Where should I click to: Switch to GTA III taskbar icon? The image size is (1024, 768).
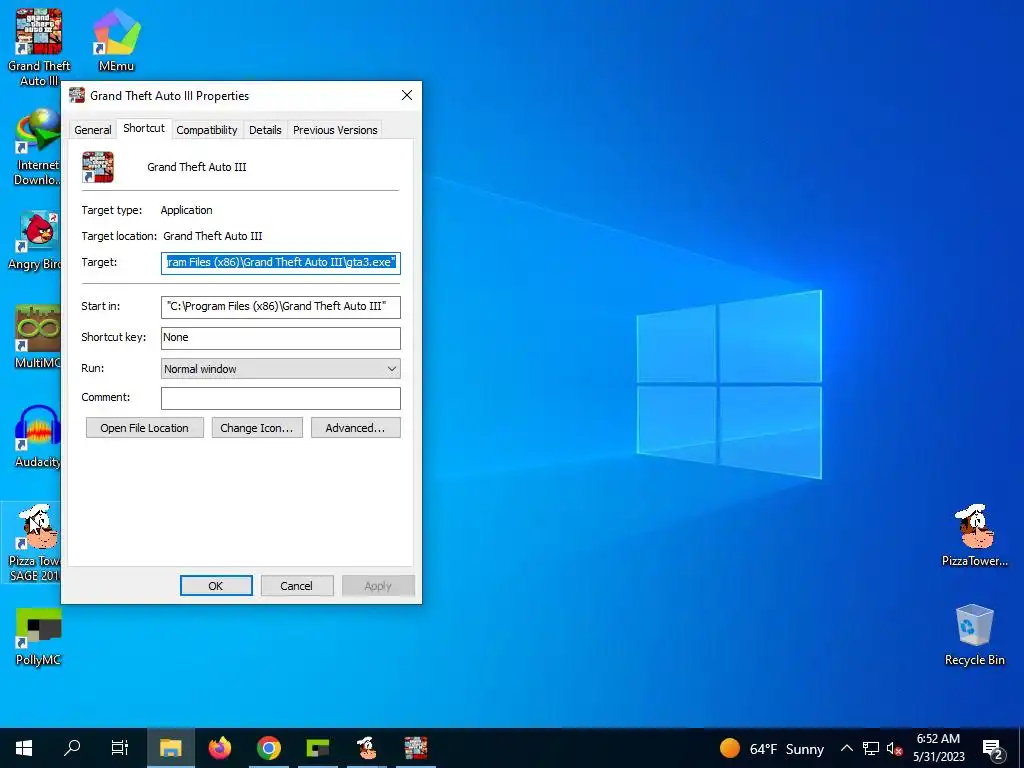(415, 748)
